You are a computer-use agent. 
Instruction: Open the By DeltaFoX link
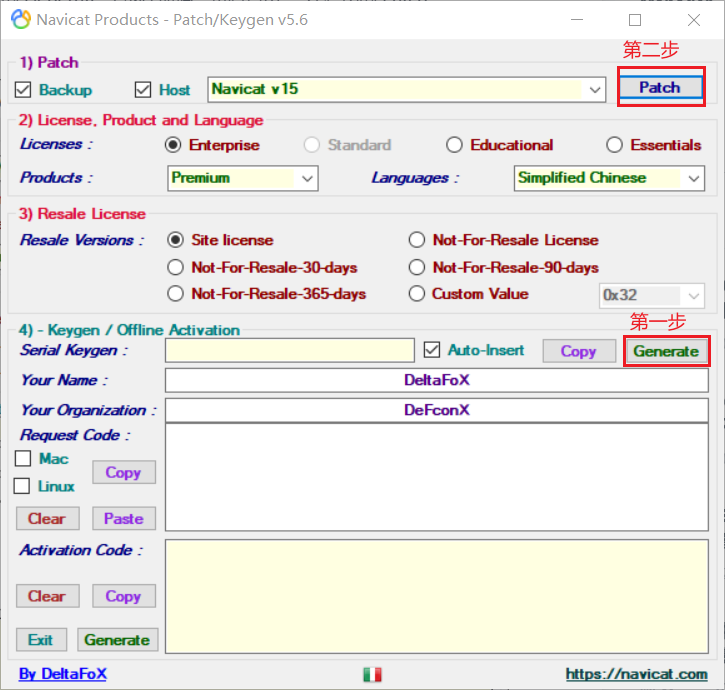pyautogui.click(x=62, y=674)
